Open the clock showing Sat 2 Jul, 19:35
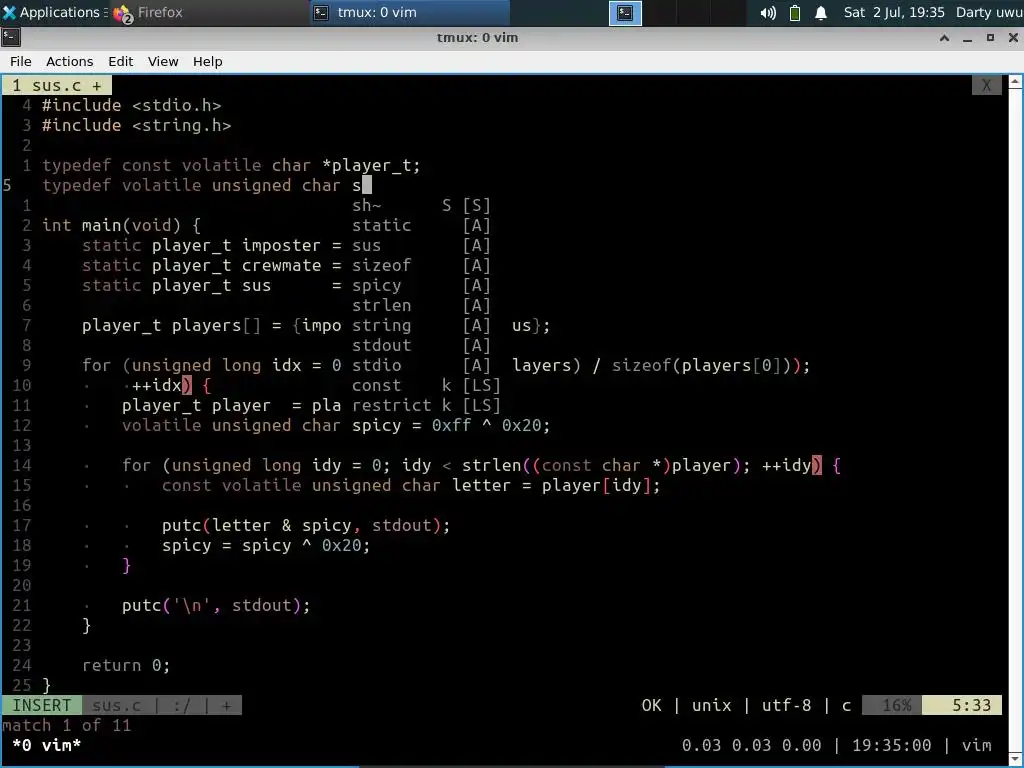This screenshot has height=768, width=1024. click(893, 12)
